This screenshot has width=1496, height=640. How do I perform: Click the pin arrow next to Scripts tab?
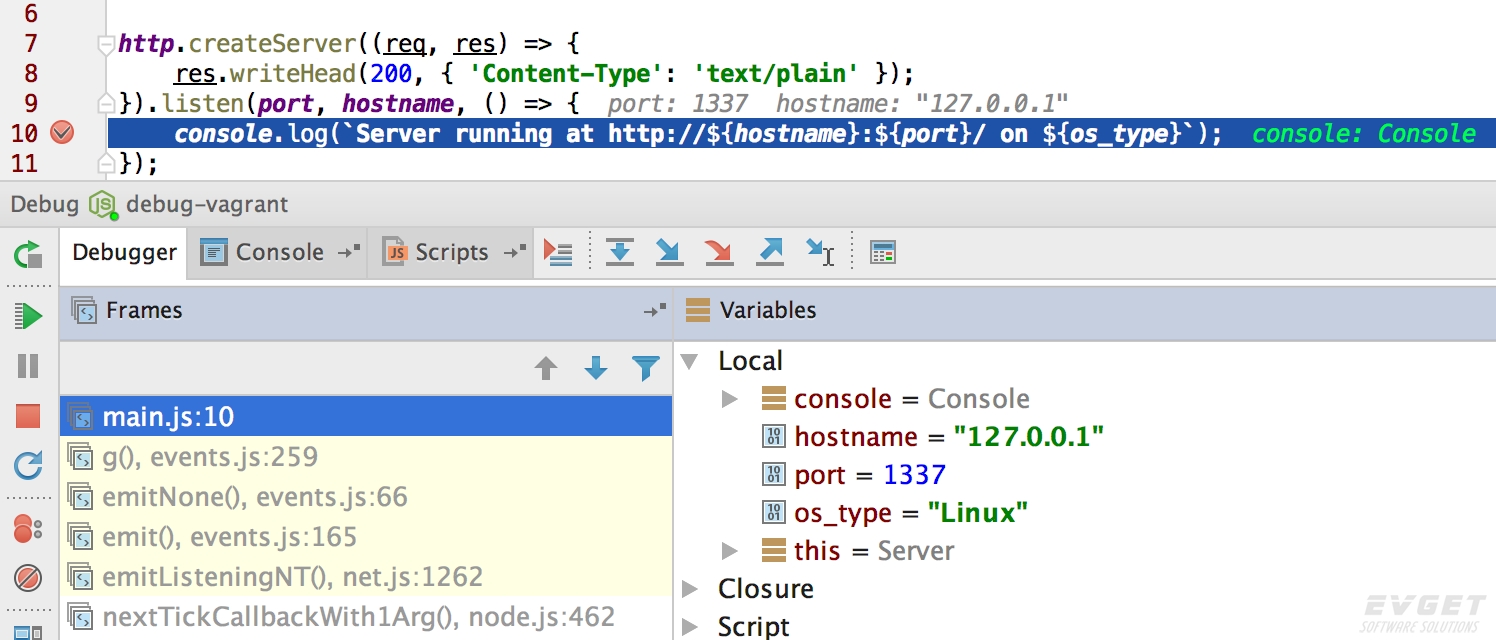click(514, 252)
